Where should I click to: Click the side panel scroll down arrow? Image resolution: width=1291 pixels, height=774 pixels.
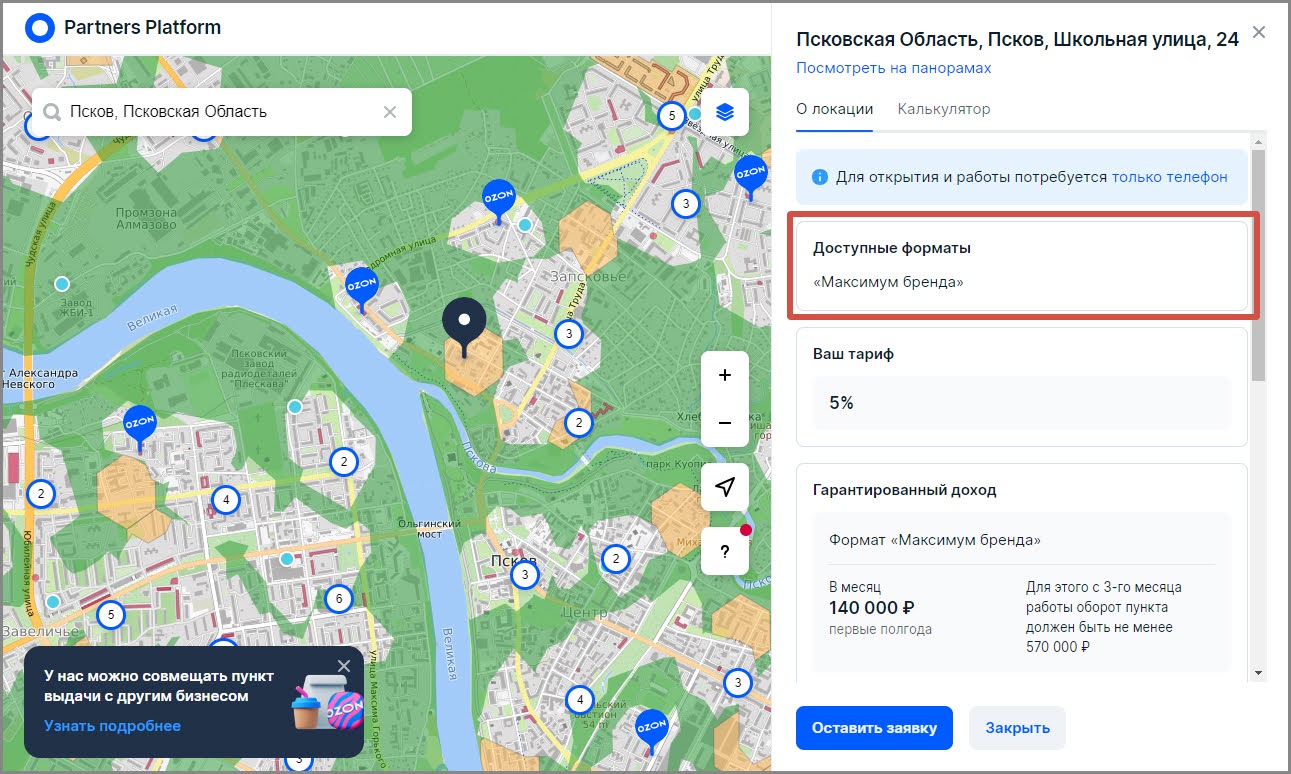(x=1259, y=673)
